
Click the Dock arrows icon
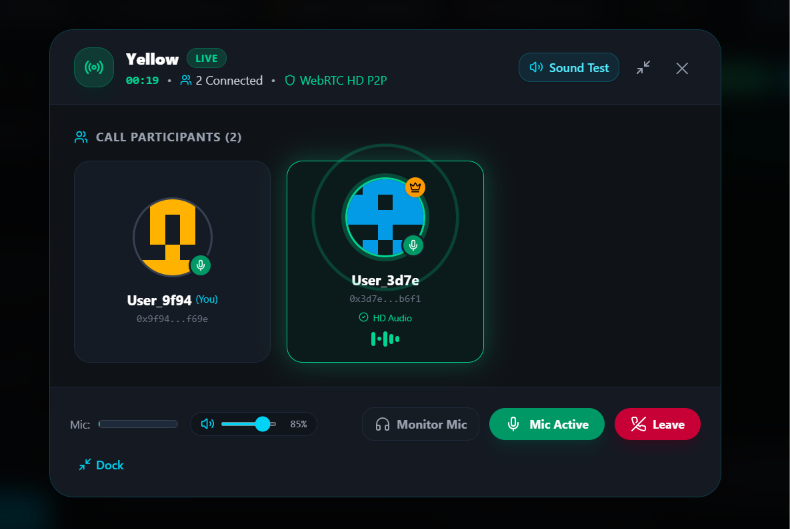[x=85, y=465]
